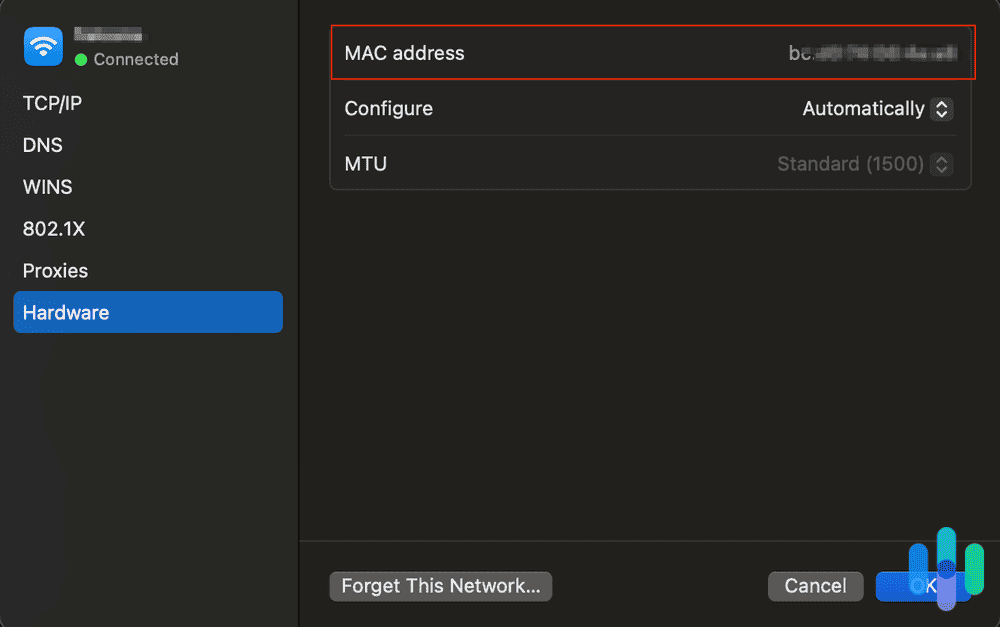View the Proxies settings
Viewport: 1000px width, 627px height.
point(55,271)
